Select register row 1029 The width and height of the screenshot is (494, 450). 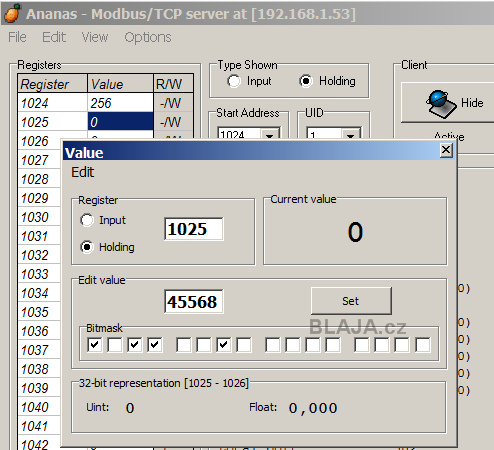click(x=40, y=198)
